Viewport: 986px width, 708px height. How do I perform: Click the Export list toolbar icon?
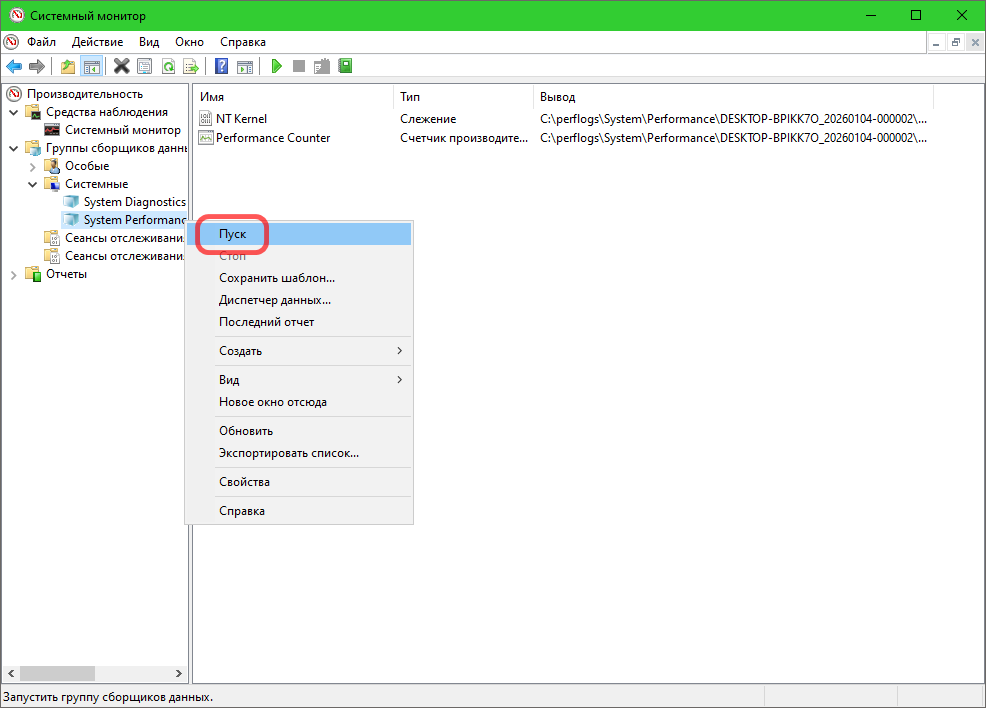tap(191, 66)
